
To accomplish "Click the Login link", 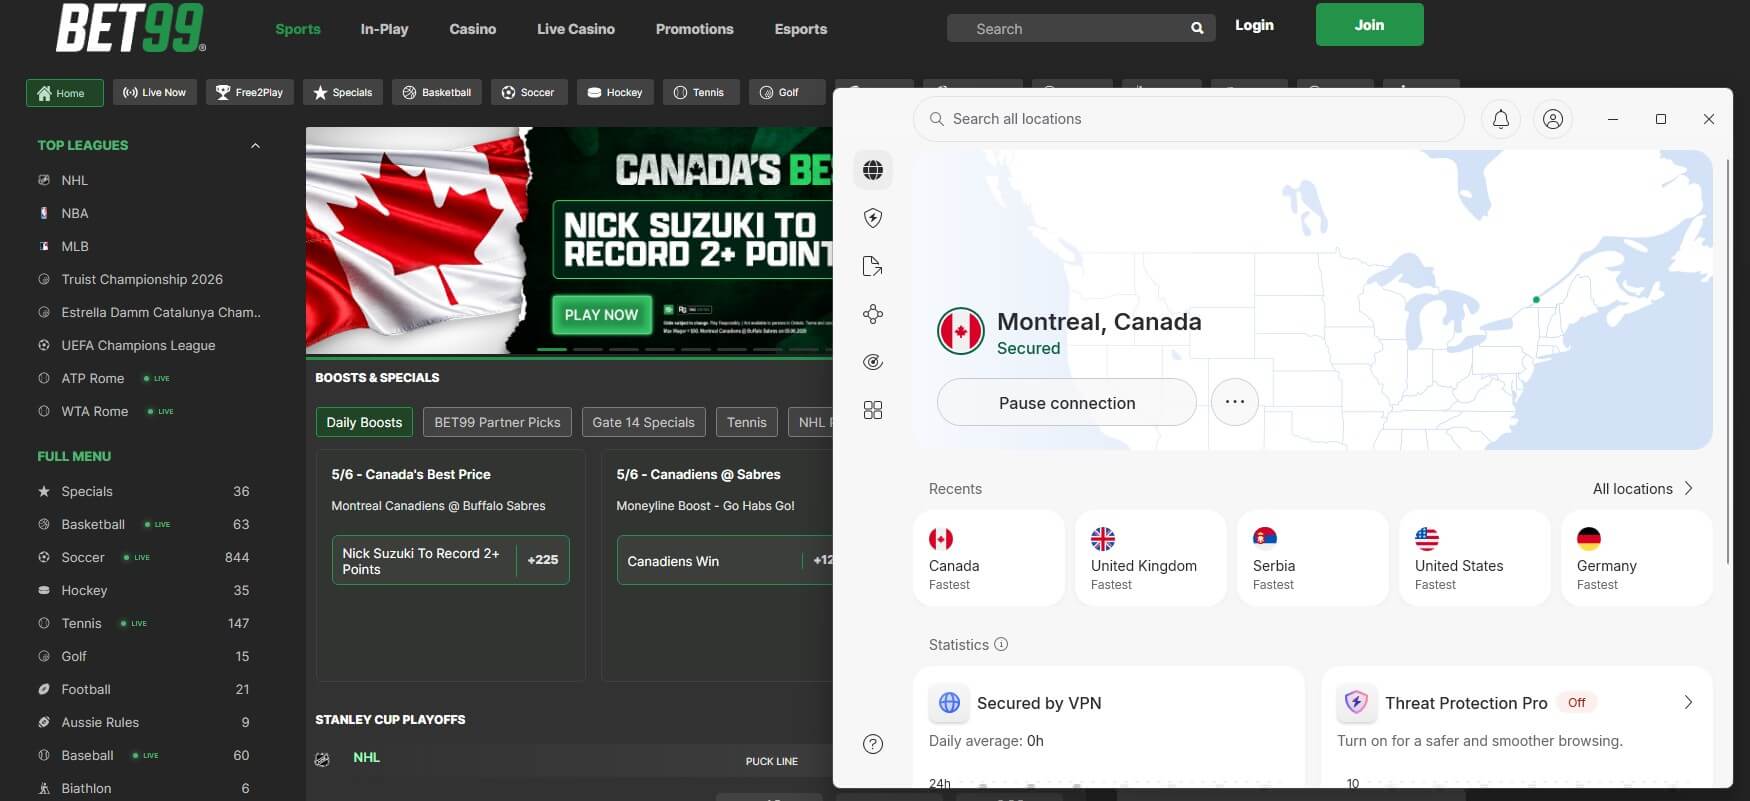I will coord(1254,25).
